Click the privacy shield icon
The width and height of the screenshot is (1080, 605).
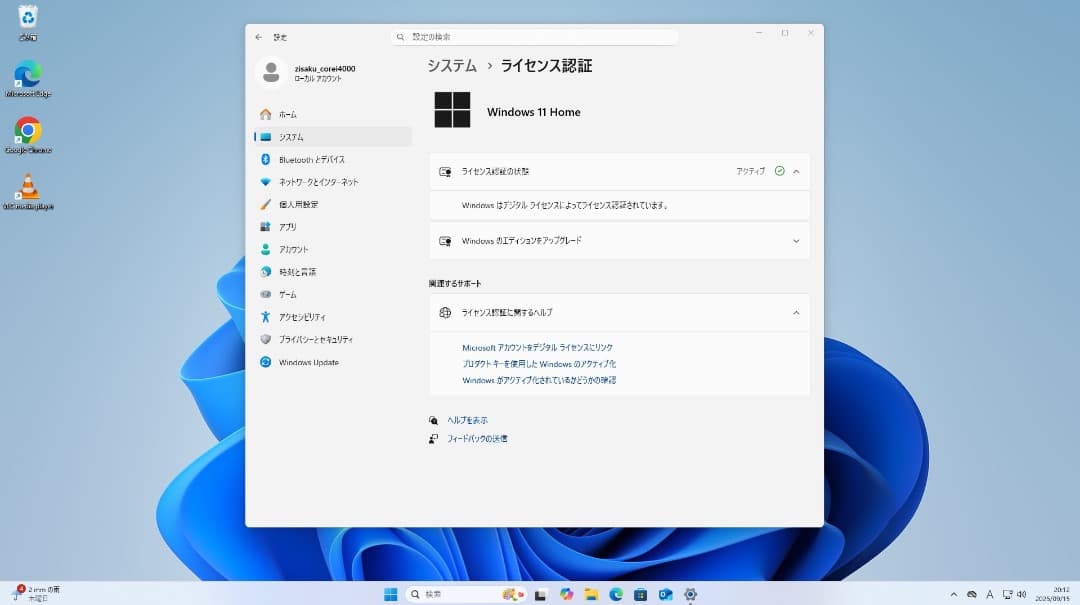[x=265, y=340]
